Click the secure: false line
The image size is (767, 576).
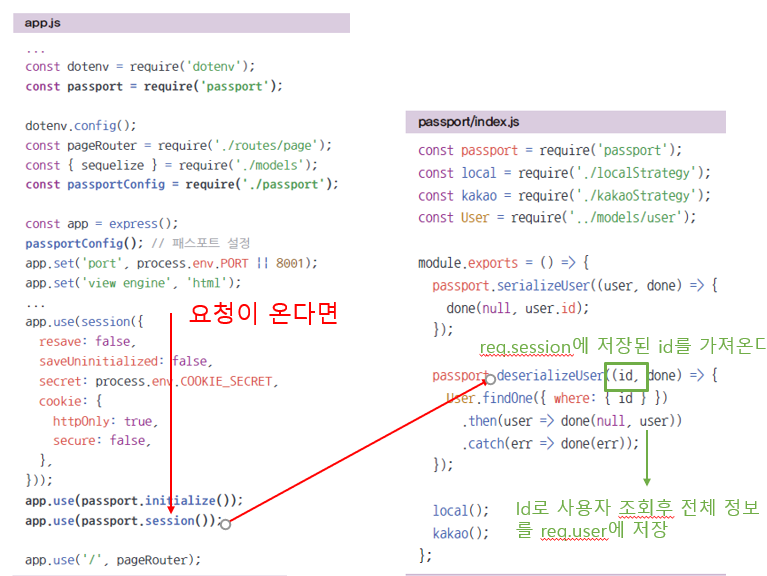pyautogui.click(x=102, y=441)
